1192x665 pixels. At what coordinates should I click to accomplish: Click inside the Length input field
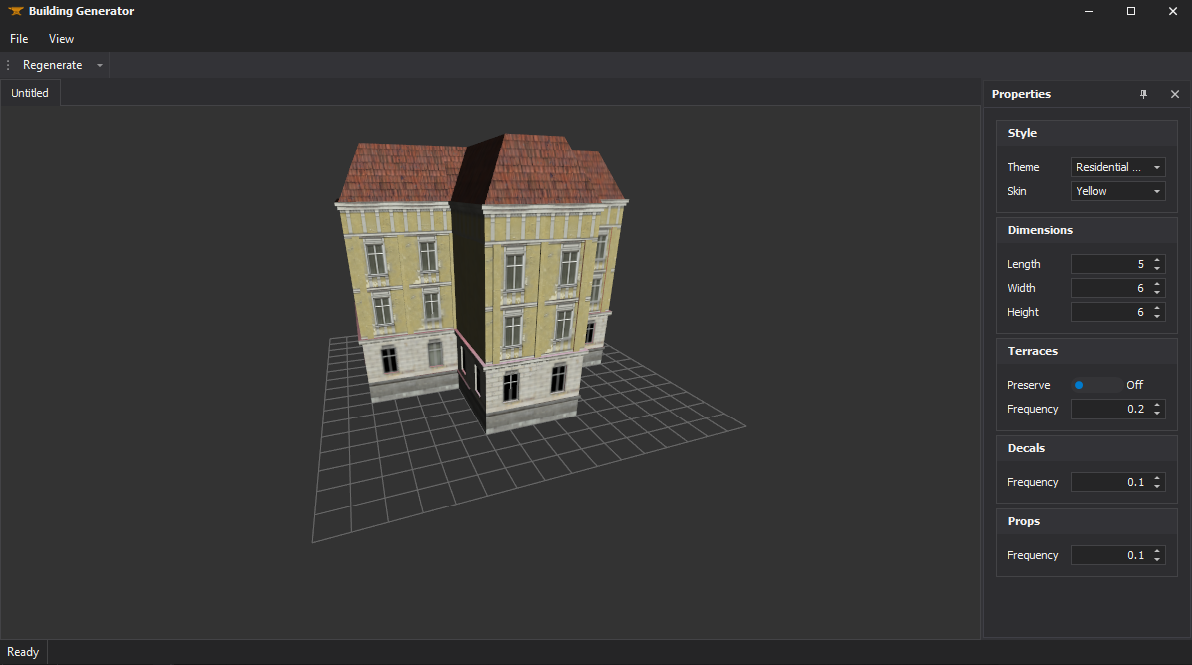[x=1110, y=263]
